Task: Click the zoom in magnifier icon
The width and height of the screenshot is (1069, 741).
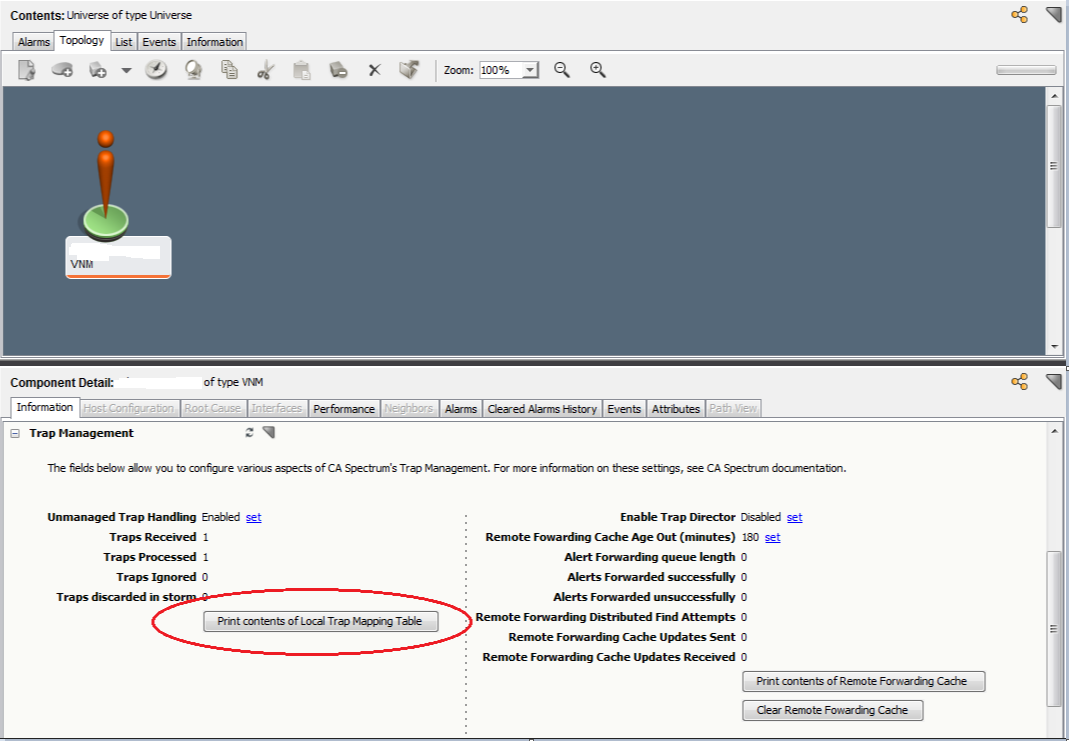Action: click(x=598, y=70)
